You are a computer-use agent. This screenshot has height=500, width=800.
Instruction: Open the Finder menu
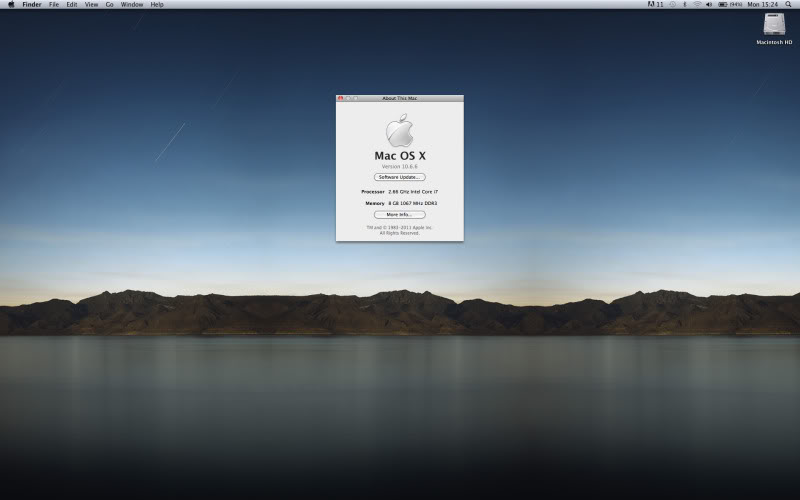click(x=32, y=4)
